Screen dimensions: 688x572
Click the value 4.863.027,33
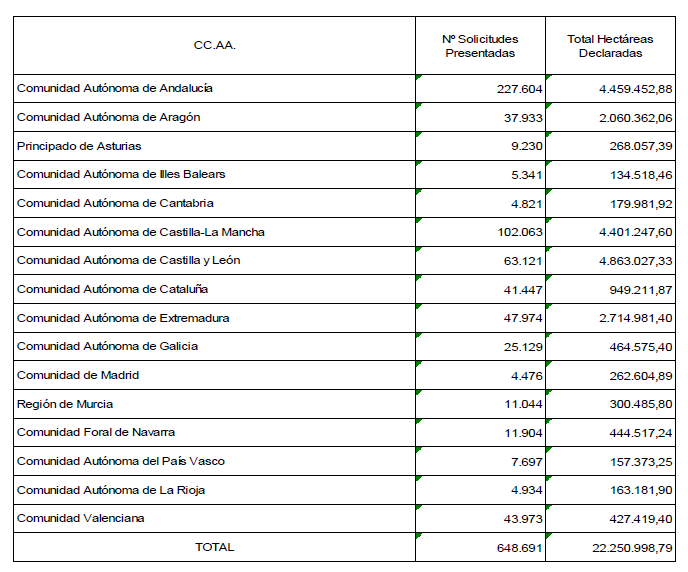[635, 261]
